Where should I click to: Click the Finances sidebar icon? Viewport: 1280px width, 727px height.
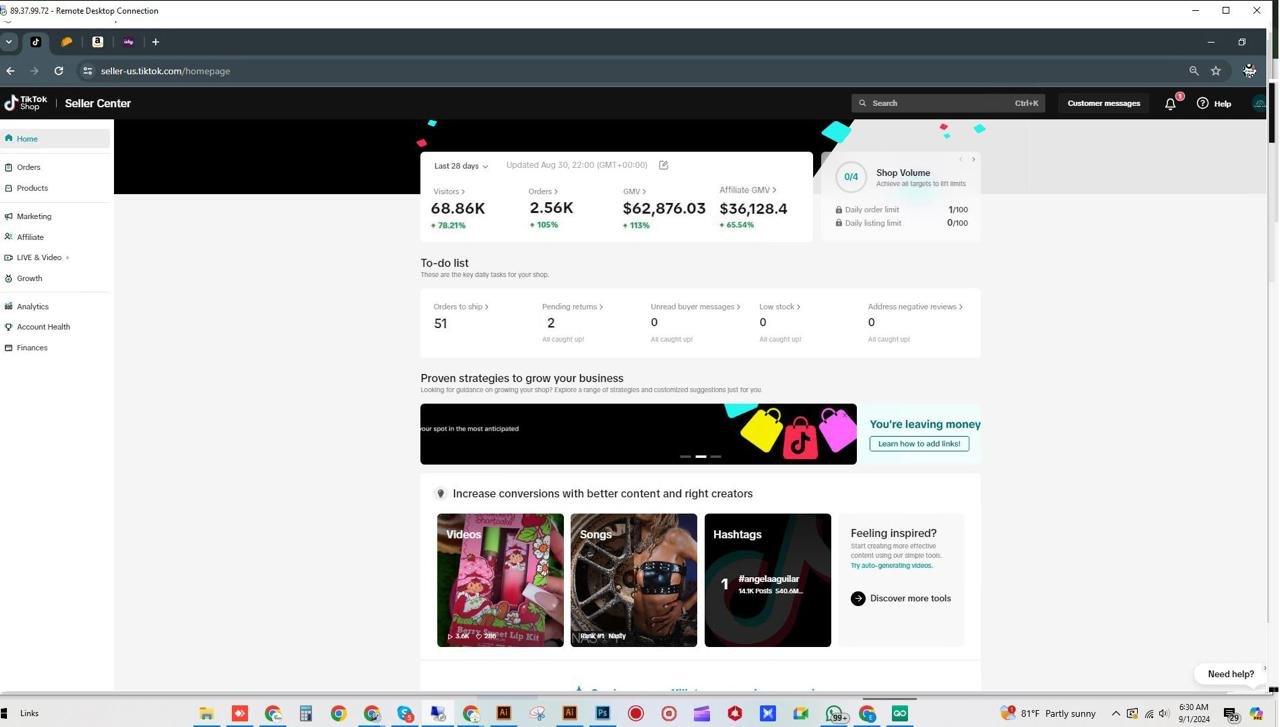[9, 348]
